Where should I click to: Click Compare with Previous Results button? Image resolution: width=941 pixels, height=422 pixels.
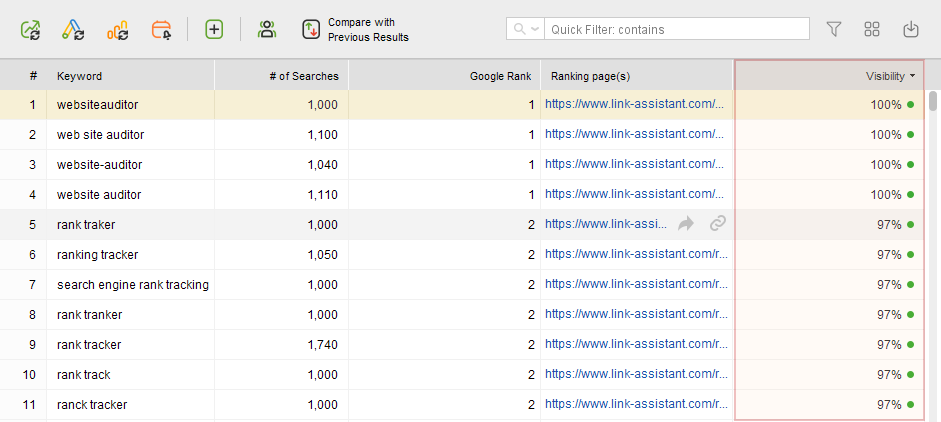[356, 30]
